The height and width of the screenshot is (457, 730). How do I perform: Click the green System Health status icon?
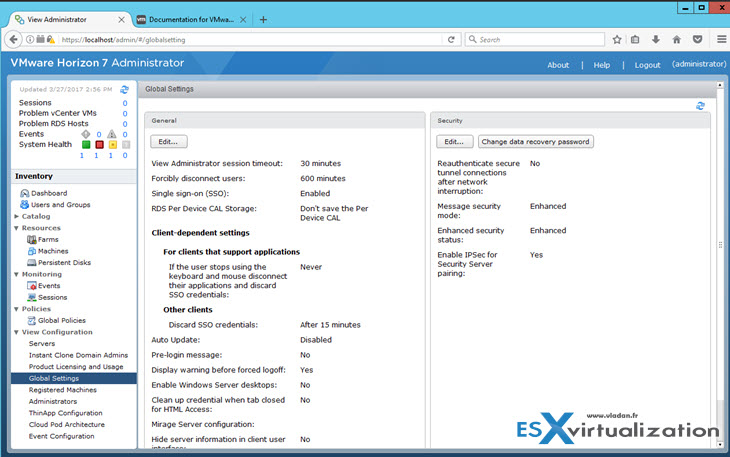(x=86, y=144)
